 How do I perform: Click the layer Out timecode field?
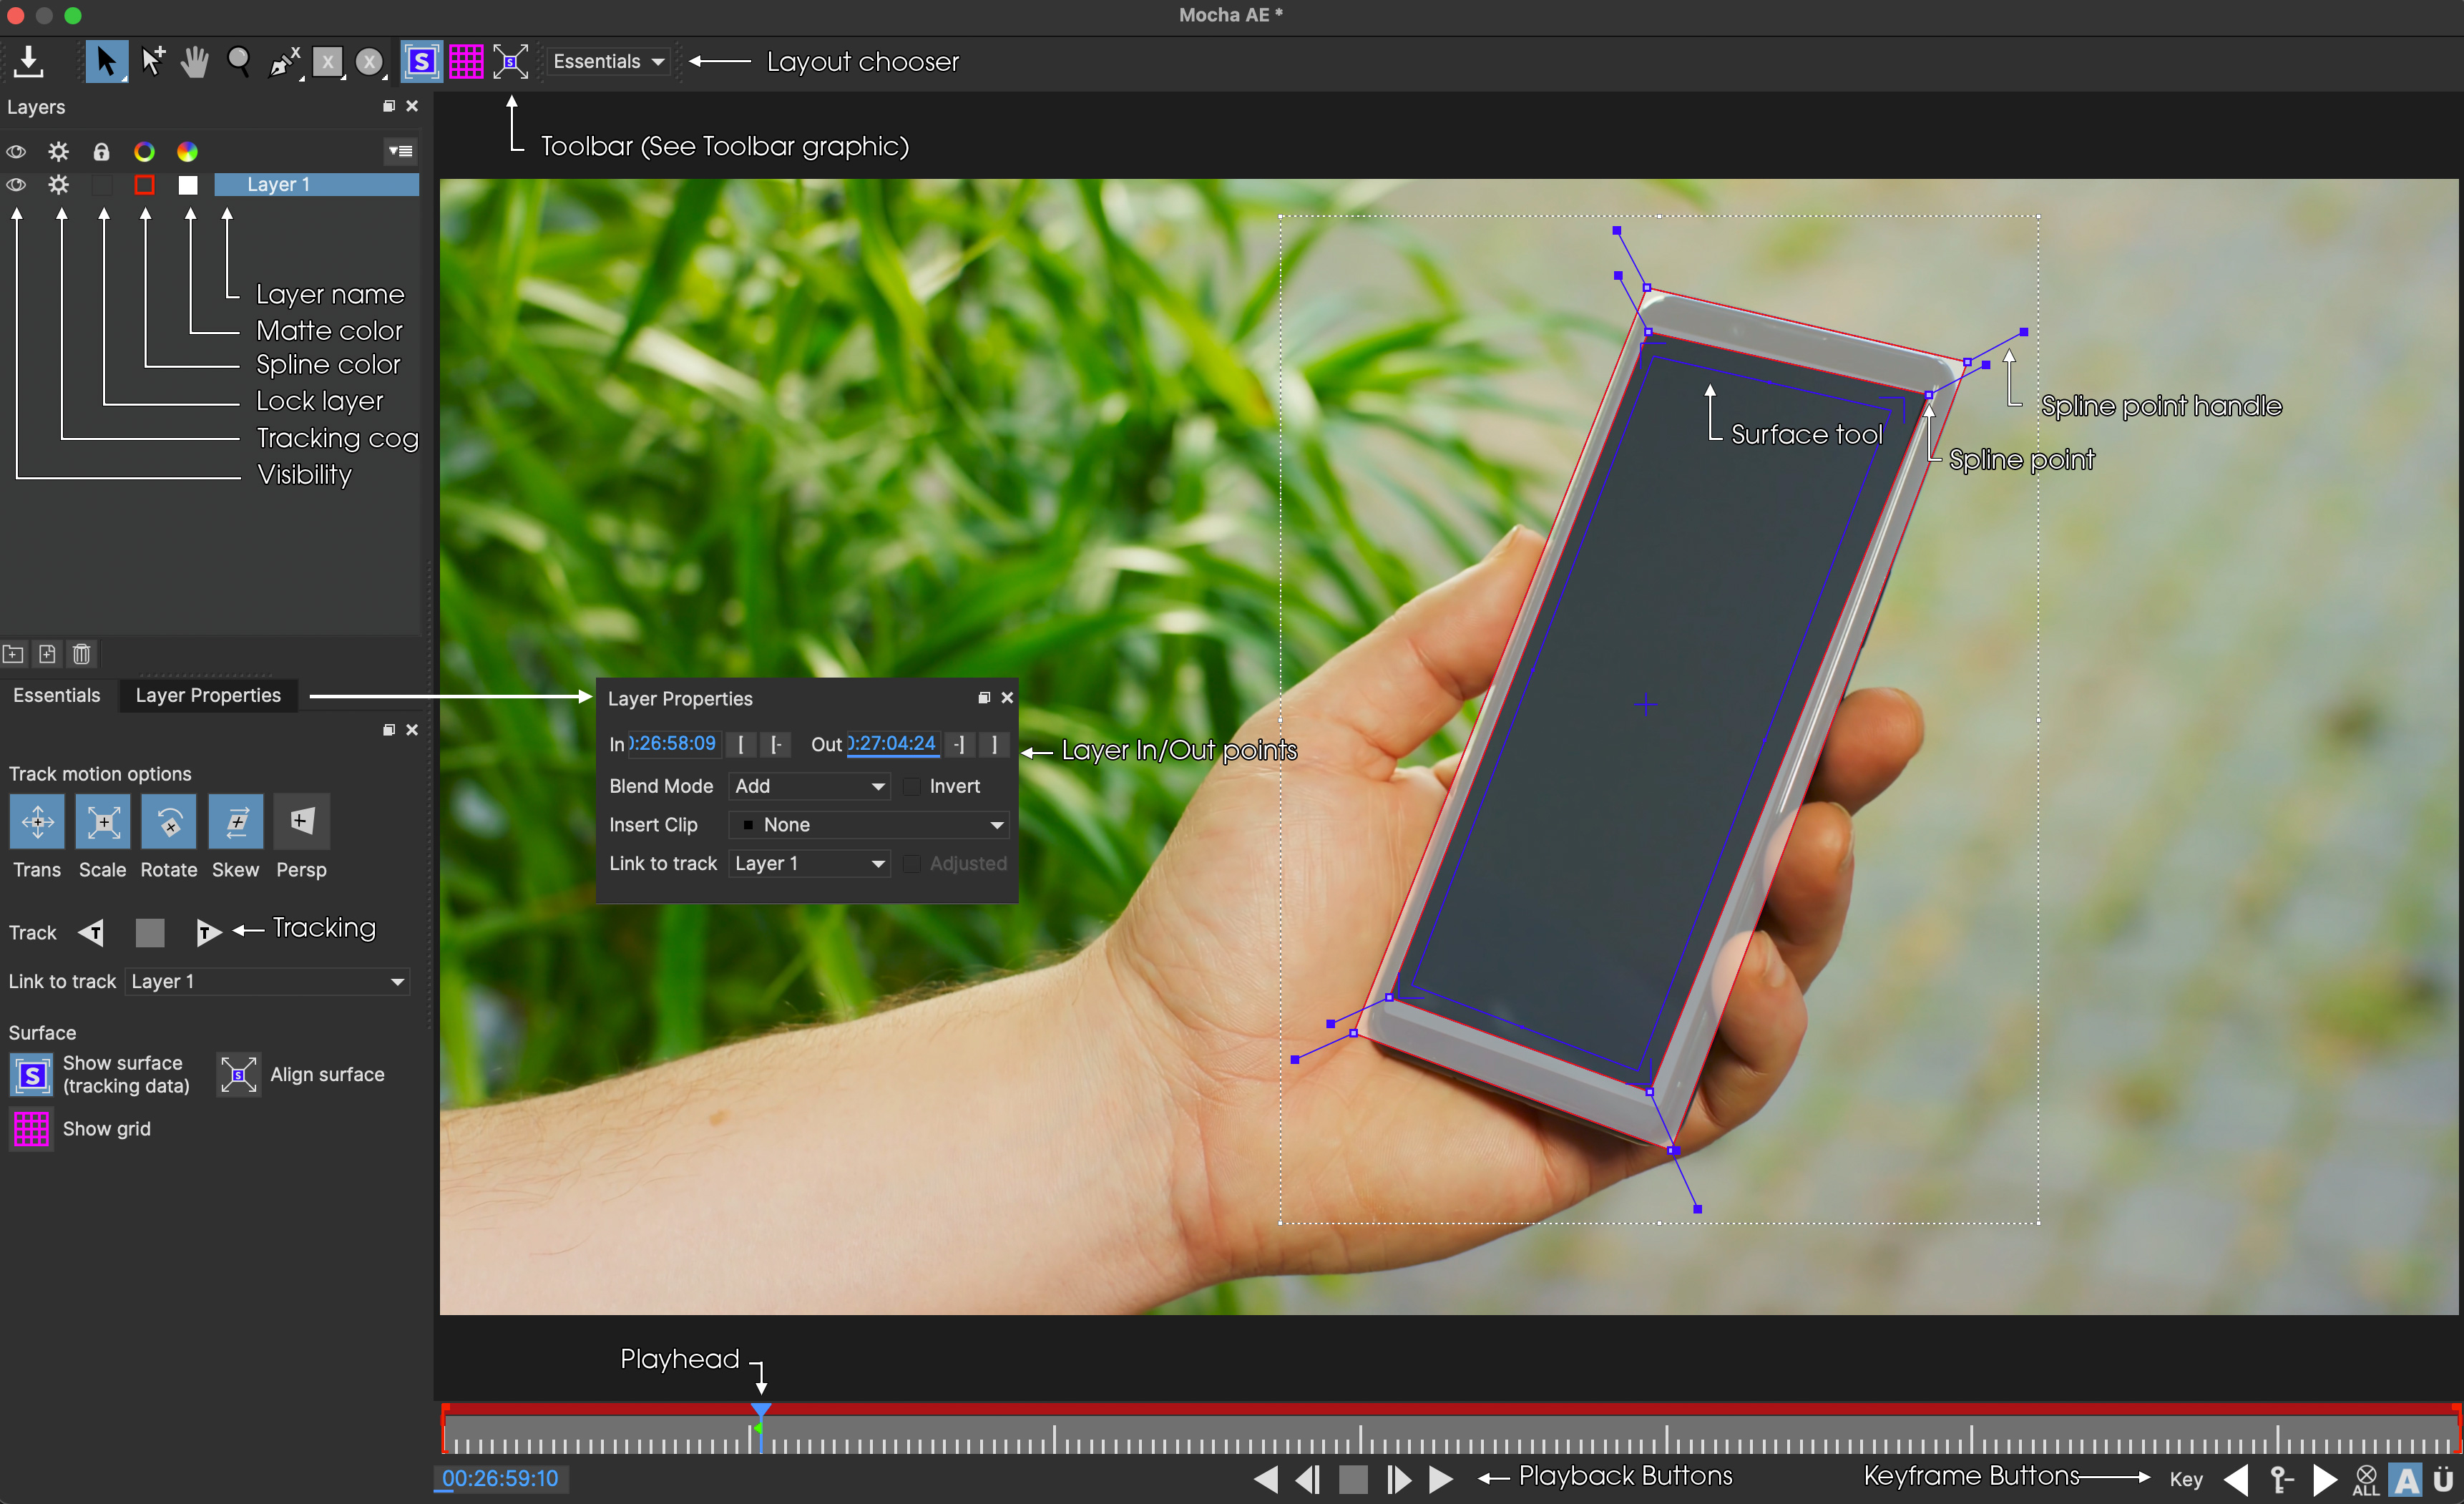tap(892, 744)
